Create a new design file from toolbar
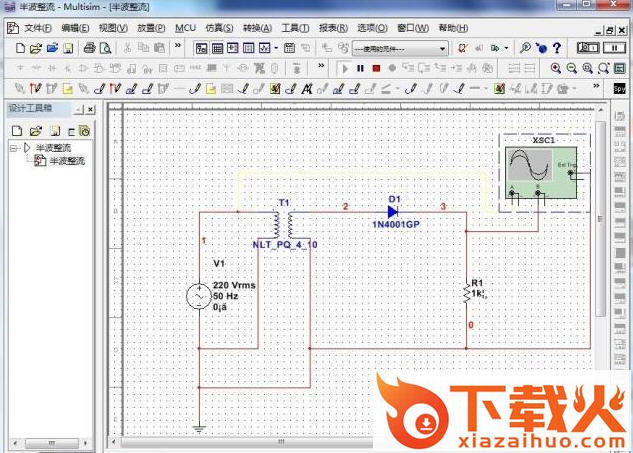 (20, 48)
